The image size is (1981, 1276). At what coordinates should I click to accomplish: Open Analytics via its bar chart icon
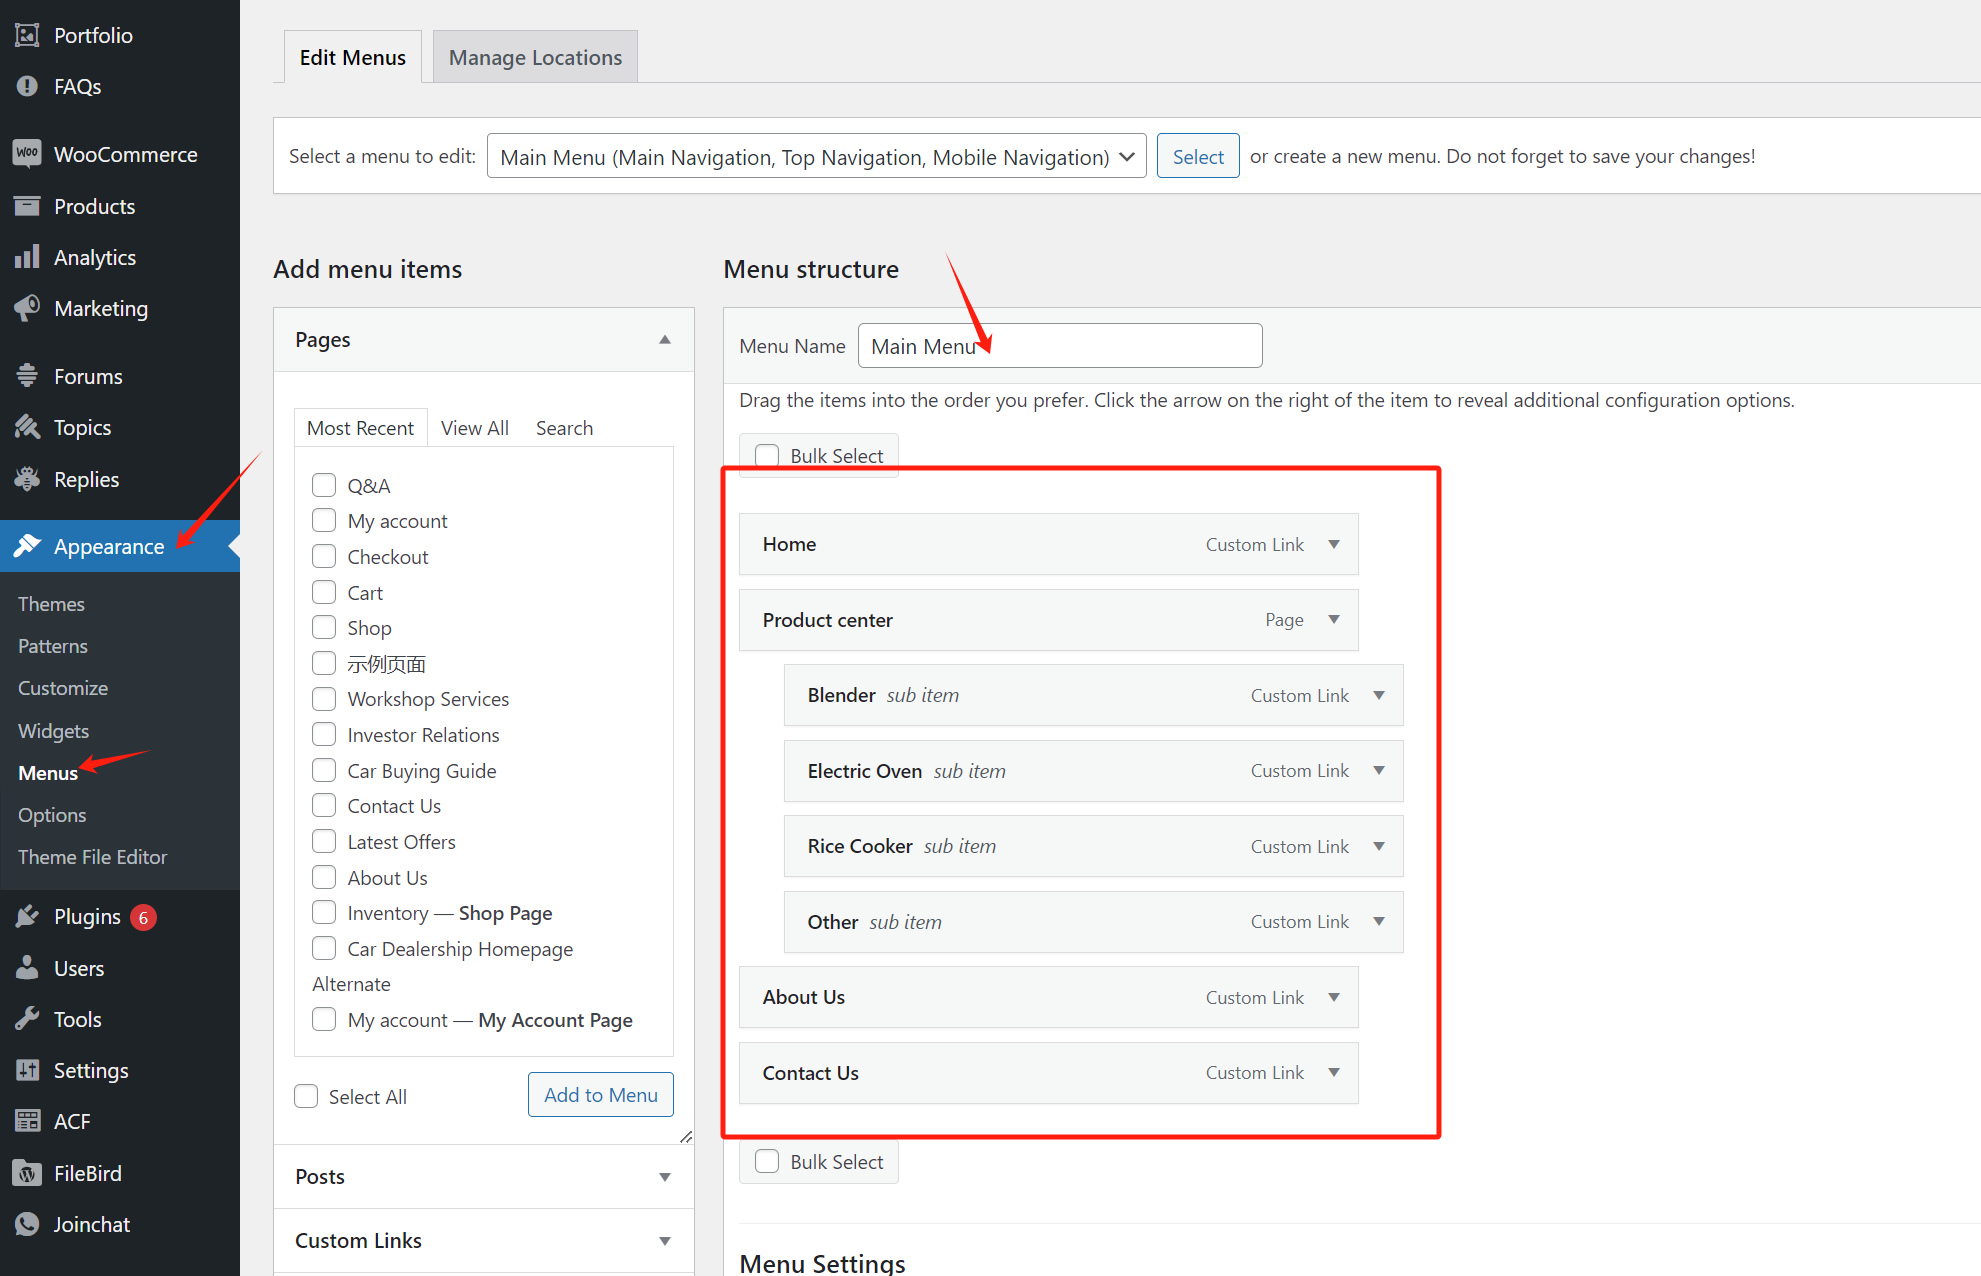point(27,257)
